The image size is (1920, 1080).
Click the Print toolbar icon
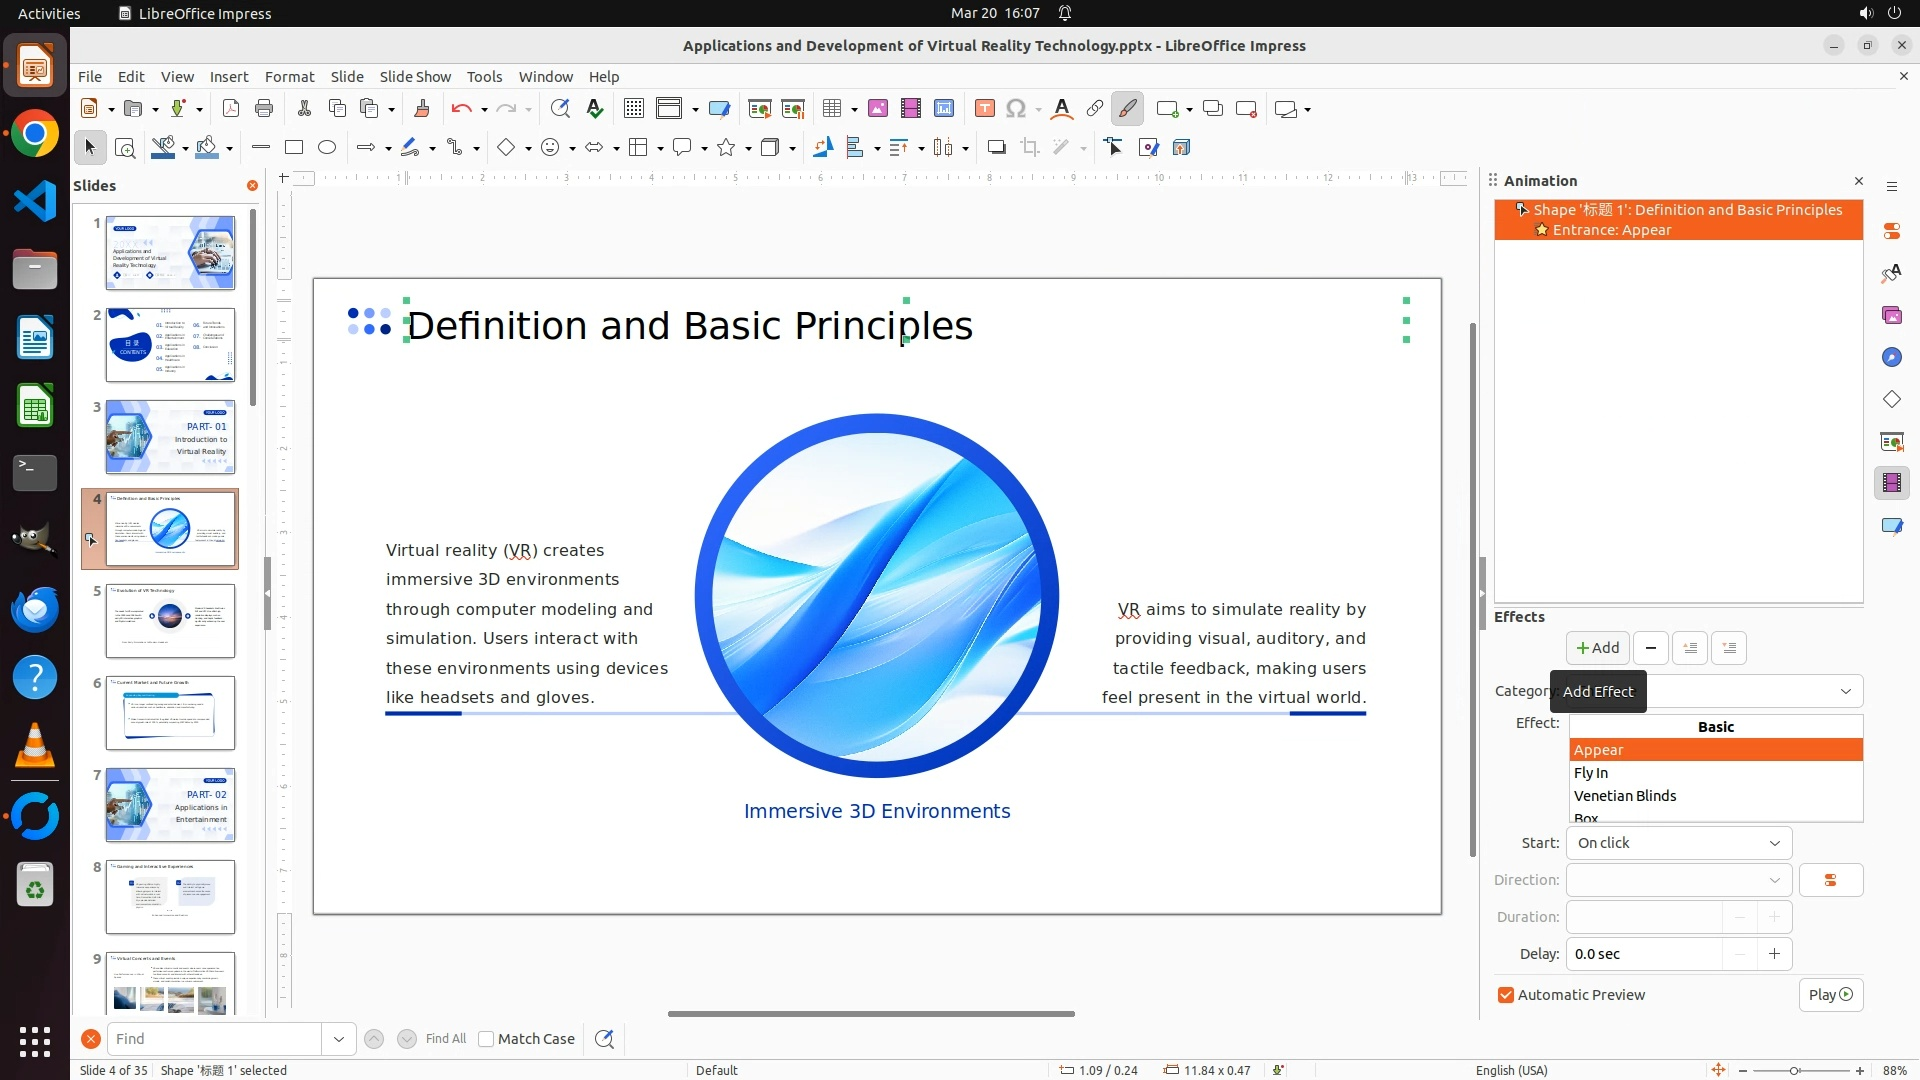point(264,109)
